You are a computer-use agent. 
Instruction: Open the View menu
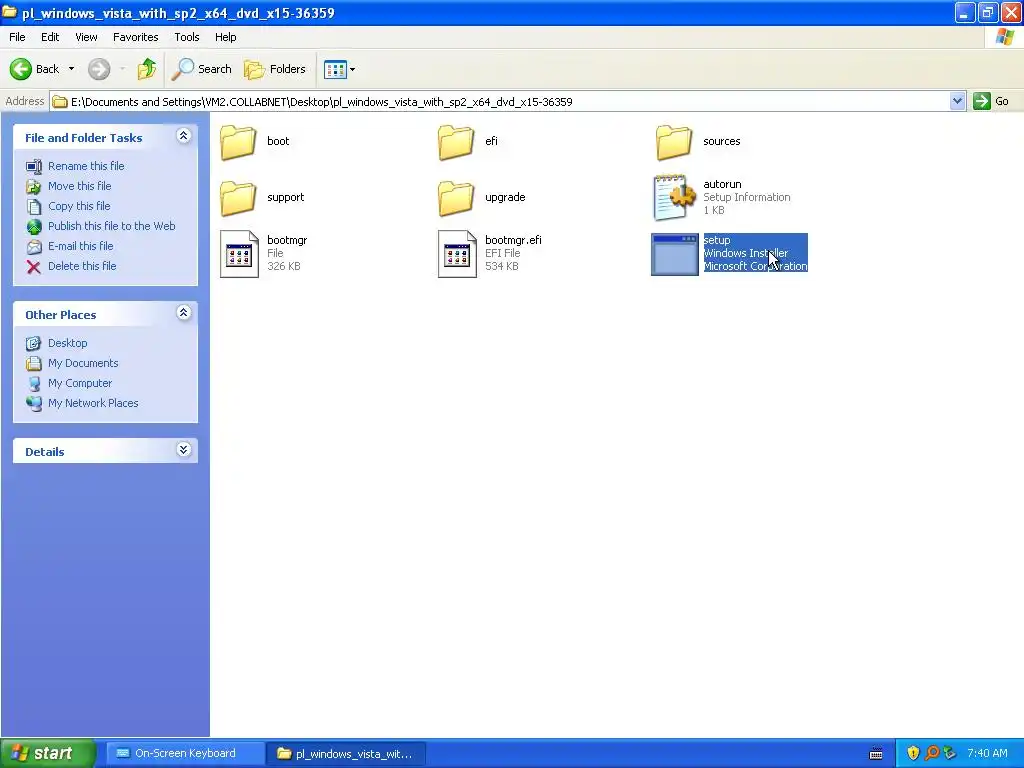pos(86,37)
